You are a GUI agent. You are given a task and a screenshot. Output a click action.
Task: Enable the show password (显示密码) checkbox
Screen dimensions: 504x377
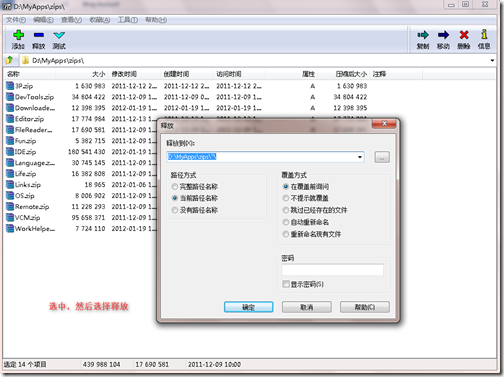tap(286, 284)
